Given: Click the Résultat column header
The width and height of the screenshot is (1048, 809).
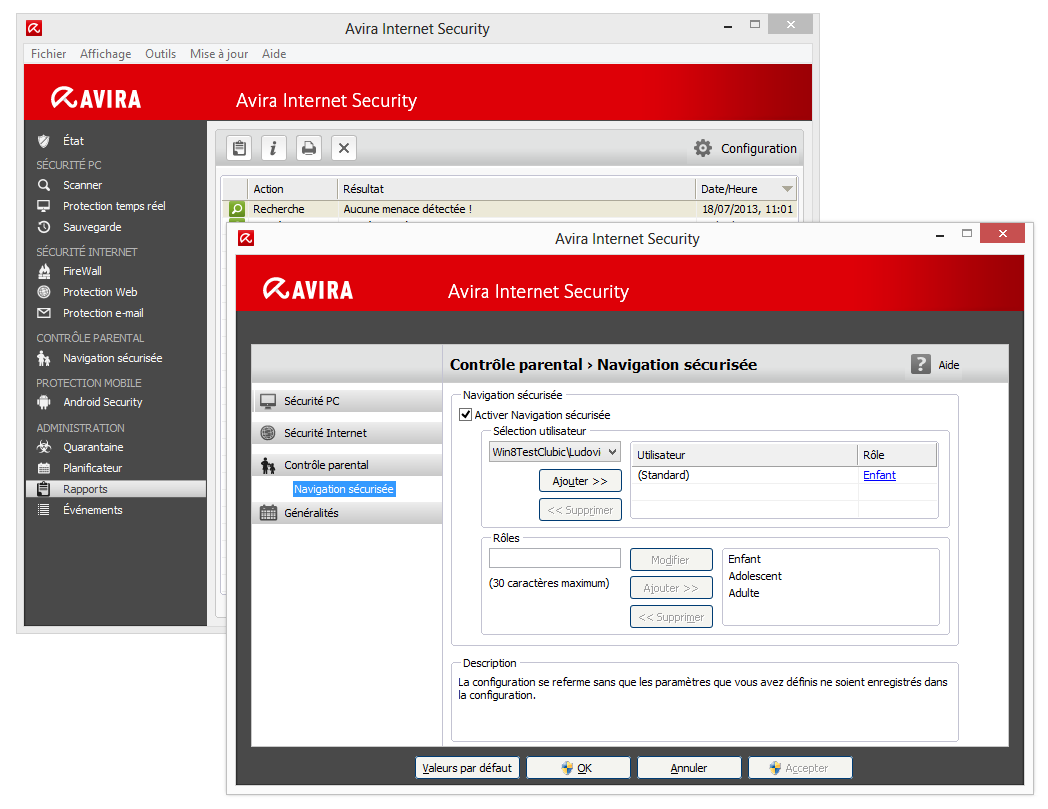Looking at the screenshot, I should coord(516,189).
